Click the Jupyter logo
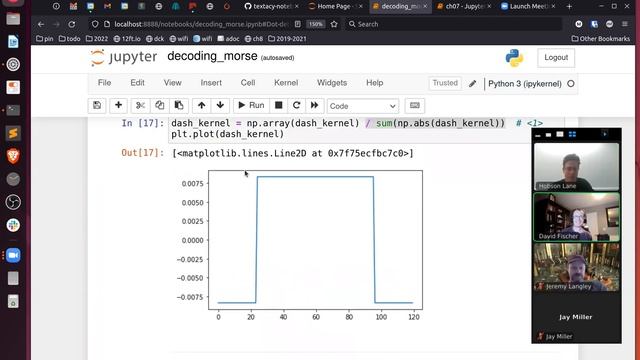The height and width of the screenshot is (360, 640). pyautogui.click(x=123, y=57)
